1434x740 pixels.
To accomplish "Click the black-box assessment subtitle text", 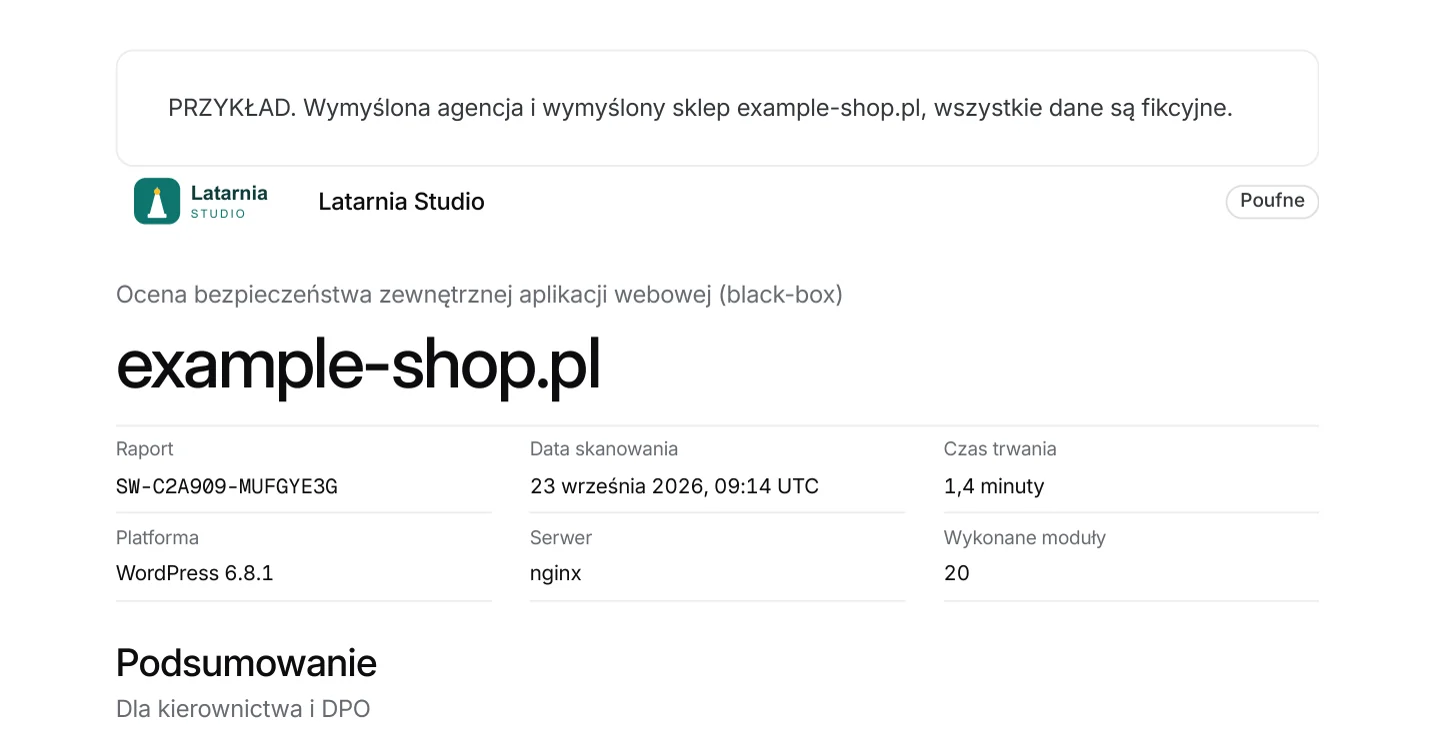I will click(x=479, y=295).
